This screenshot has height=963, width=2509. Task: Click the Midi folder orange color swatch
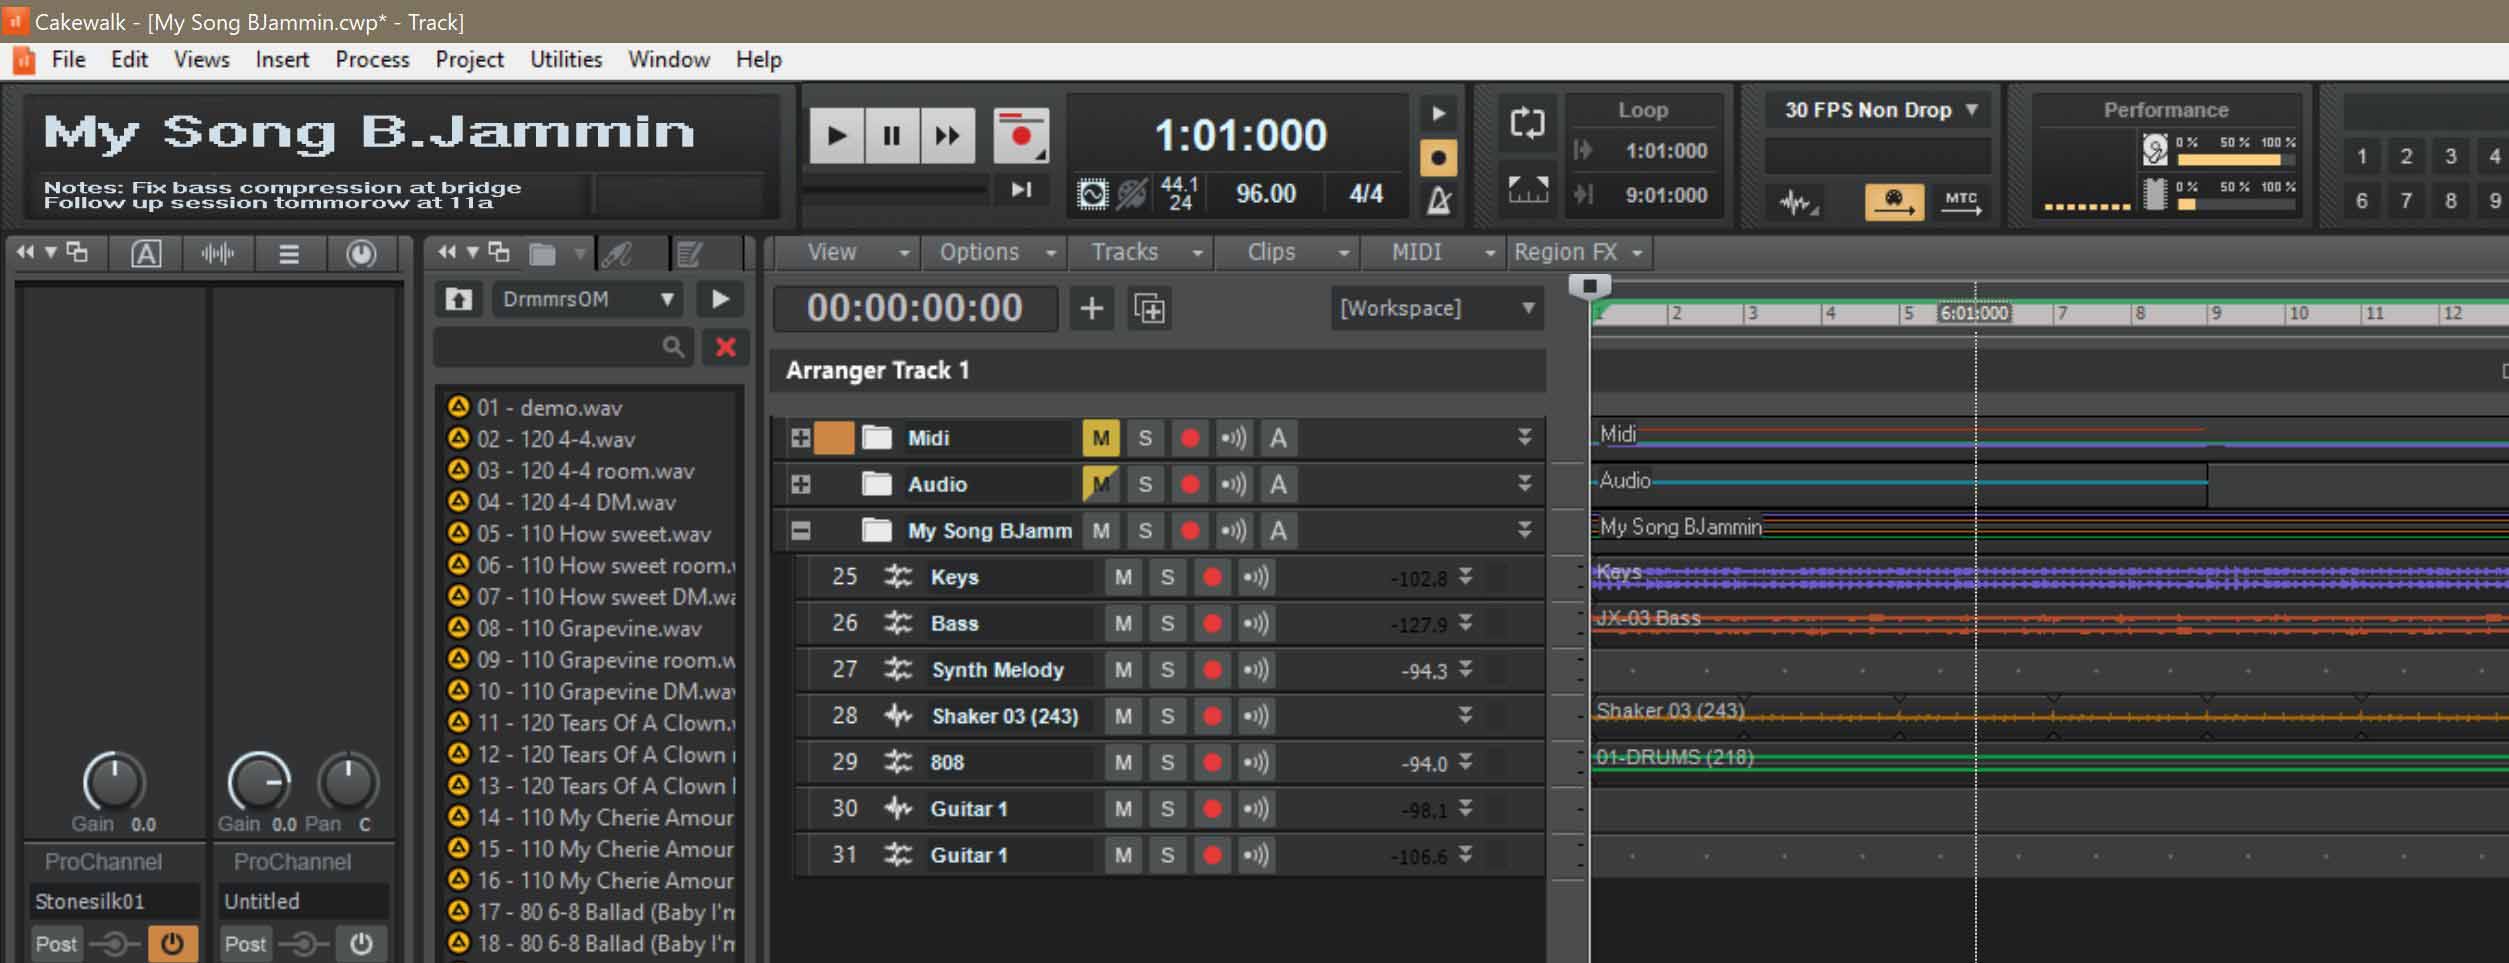(x=834, y=438)
